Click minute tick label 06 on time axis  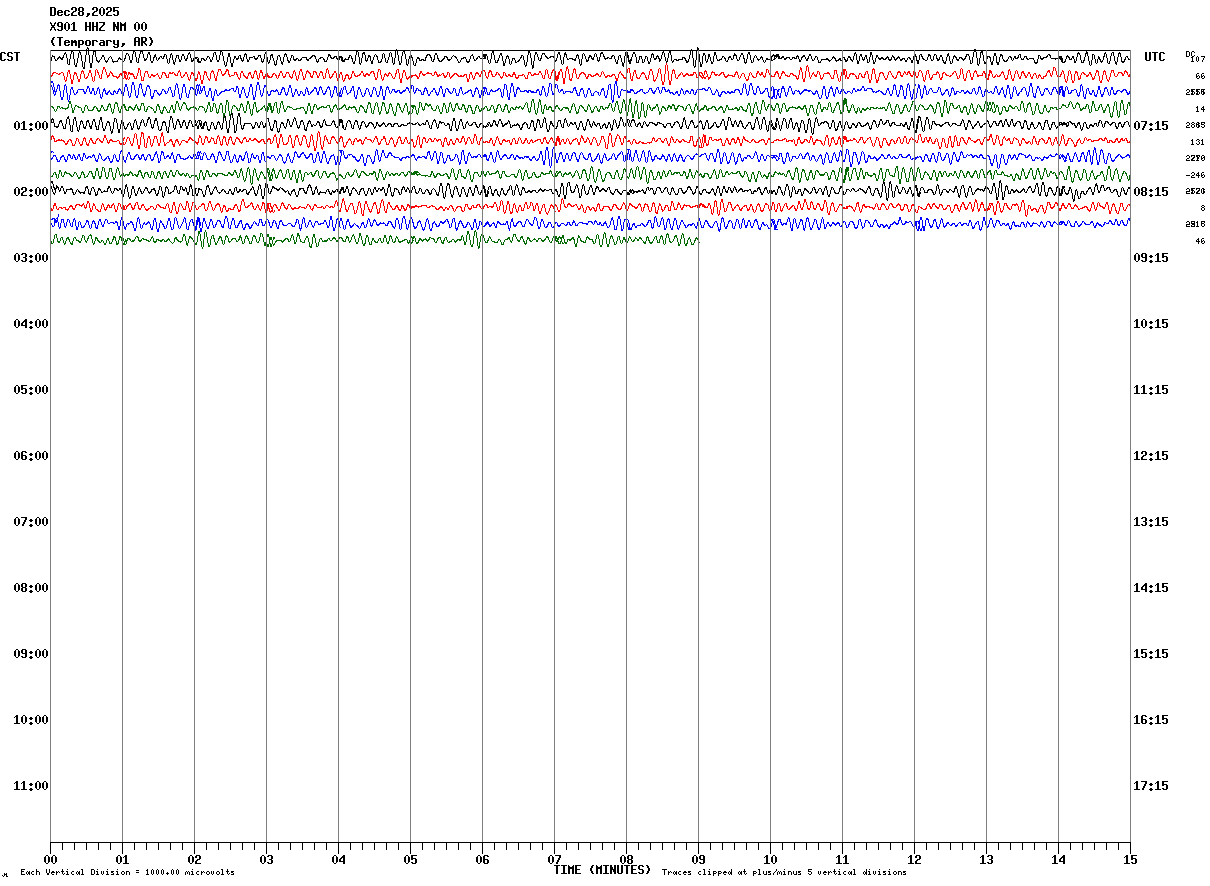pyautogui.click(x=482, y=859)
